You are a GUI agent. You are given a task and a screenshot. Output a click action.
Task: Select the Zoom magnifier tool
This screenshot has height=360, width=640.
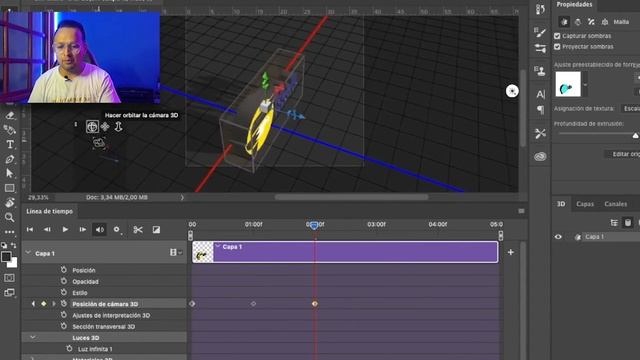[9, 217]
